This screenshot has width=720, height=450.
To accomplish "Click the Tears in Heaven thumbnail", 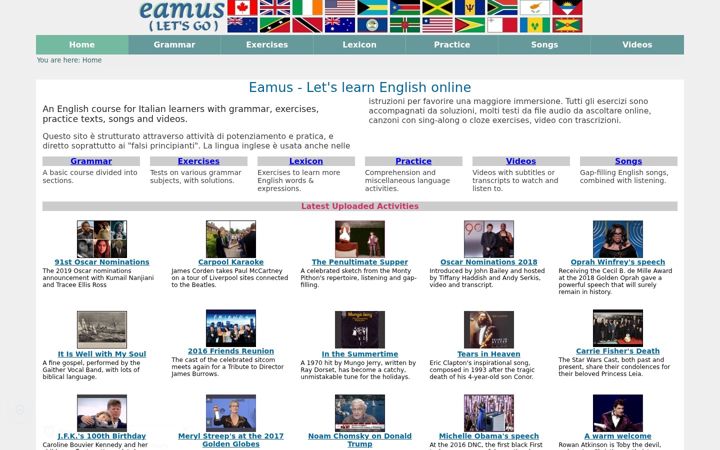I will click(489, 330).
